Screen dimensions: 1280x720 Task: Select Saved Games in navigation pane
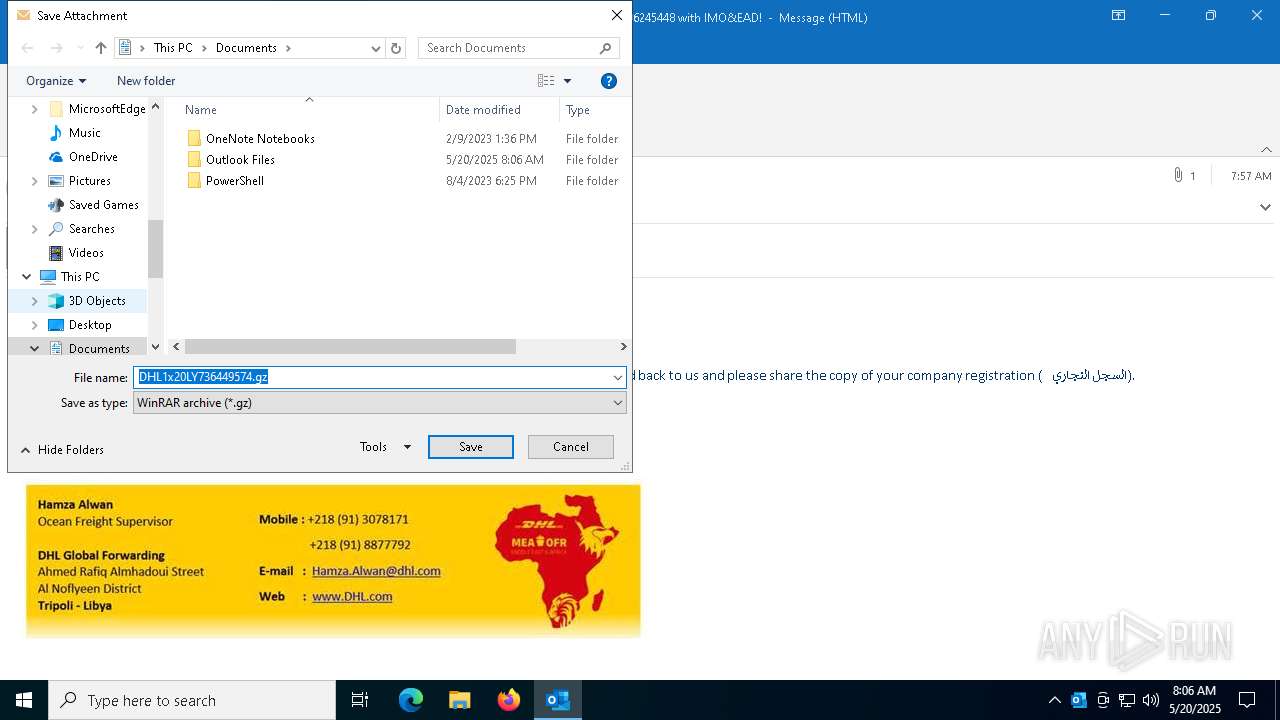93,205
